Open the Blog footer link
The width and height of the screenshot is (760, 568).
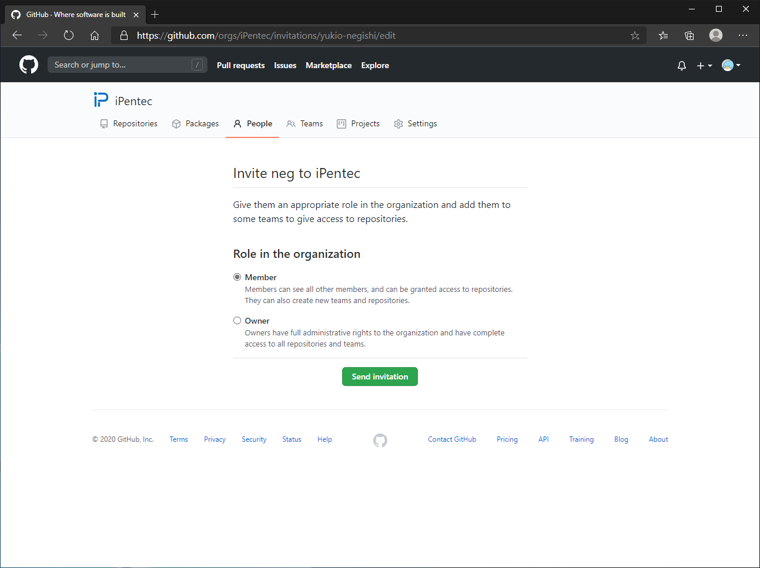(x=621, y=439)
